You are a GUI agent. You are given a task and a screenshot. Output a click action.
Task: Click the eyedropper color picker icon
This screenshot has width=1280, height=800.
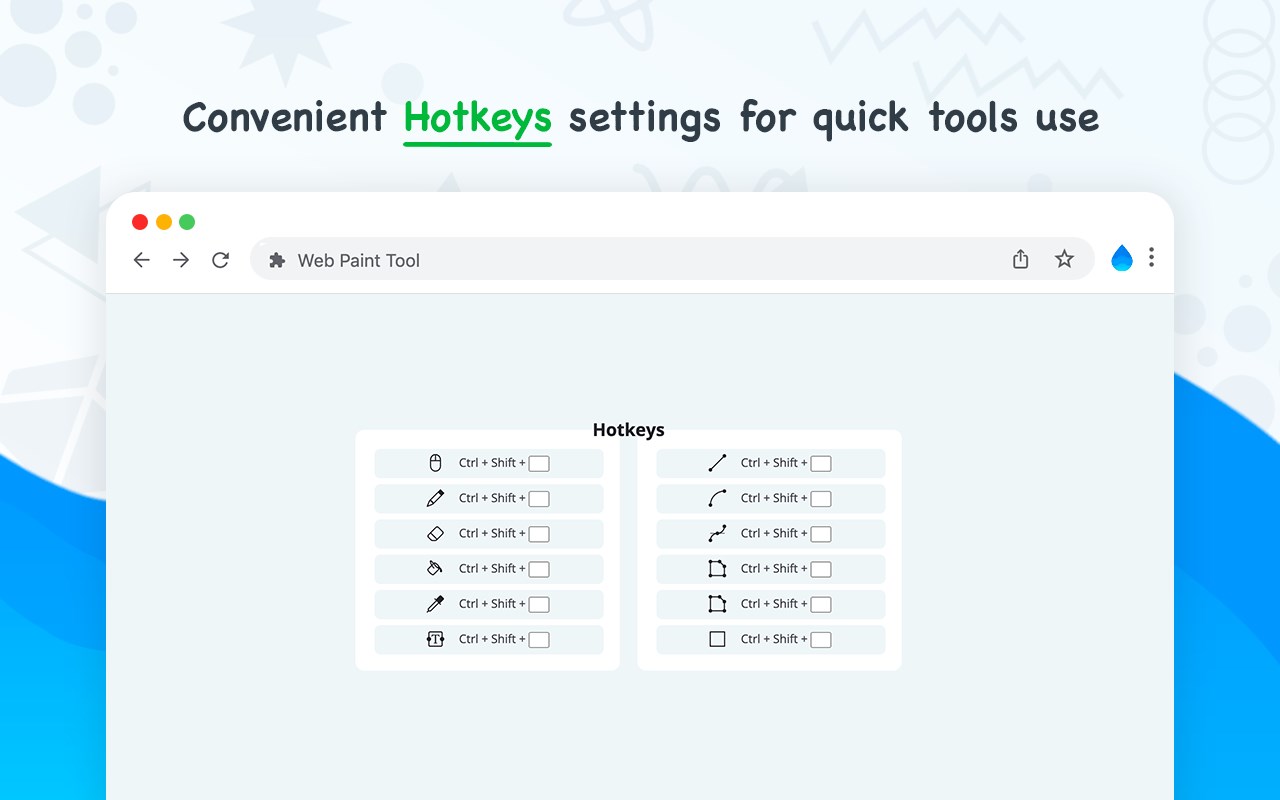(x=435, y=604)
